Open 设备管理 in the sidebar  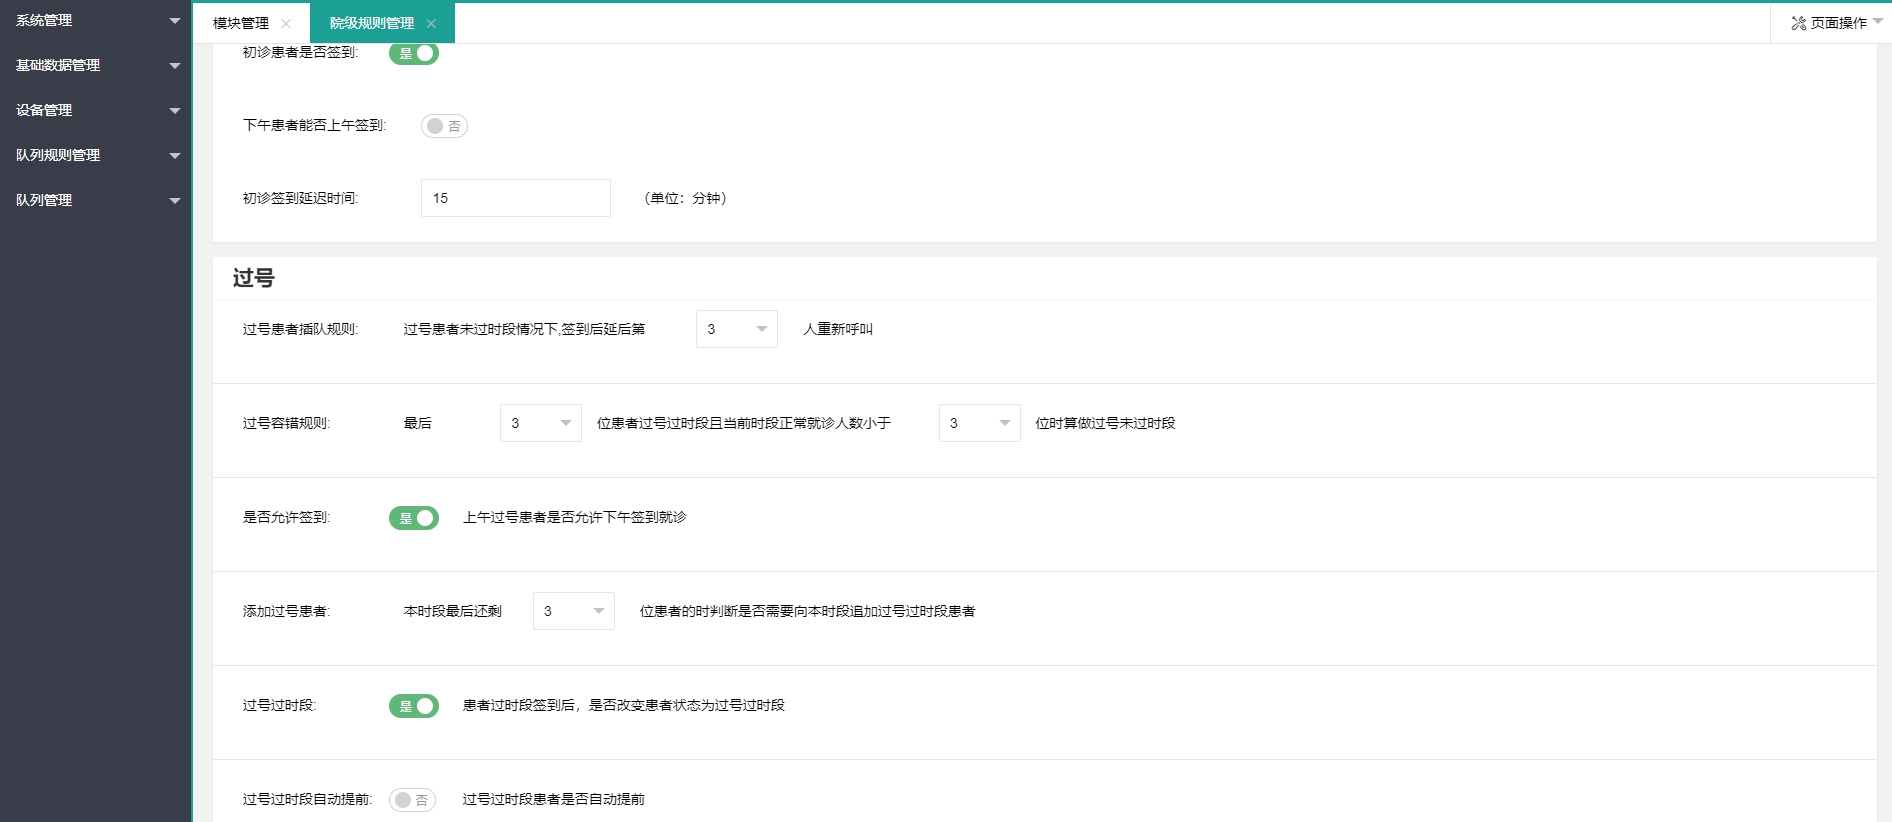point(95,111)
